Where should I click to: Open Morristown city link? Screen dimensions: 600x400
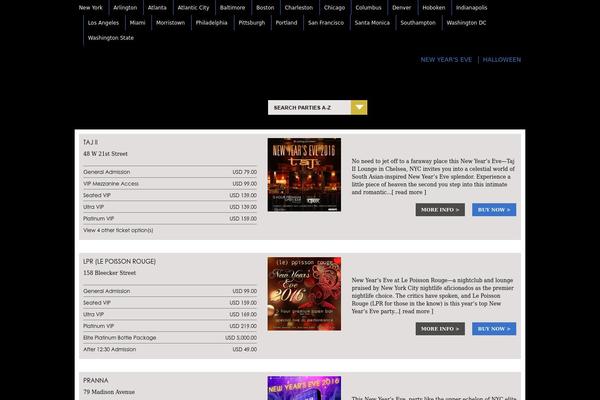pos(171,23)
